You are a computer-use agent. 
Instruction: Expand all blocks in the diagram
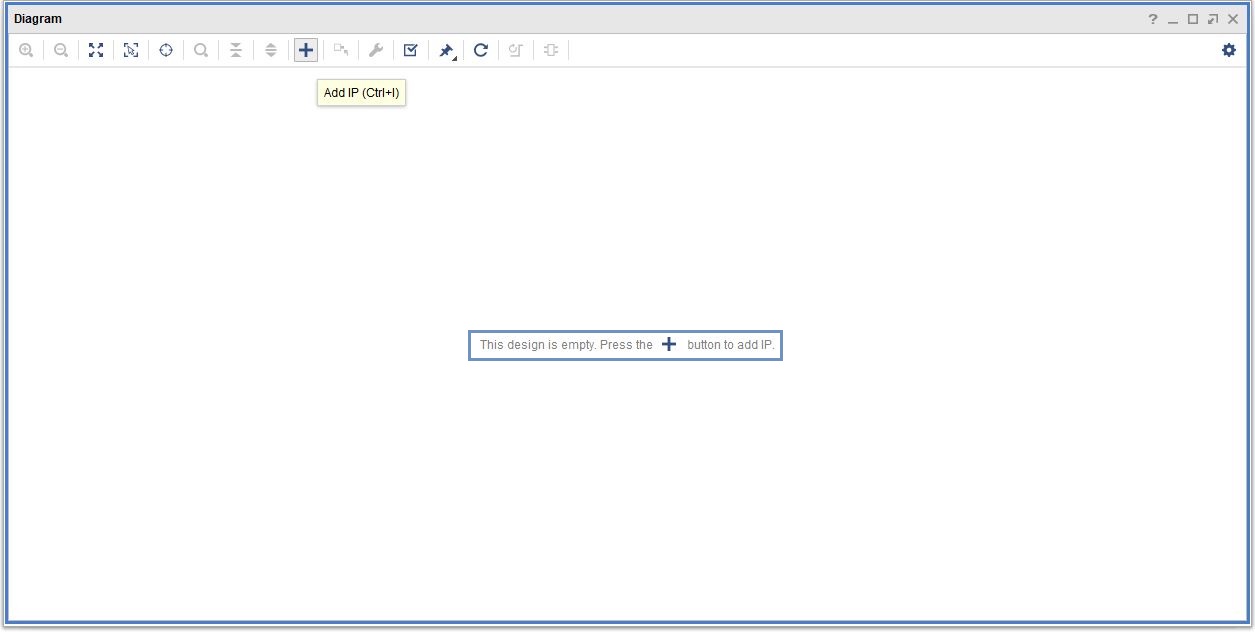[x=271, y=50]
